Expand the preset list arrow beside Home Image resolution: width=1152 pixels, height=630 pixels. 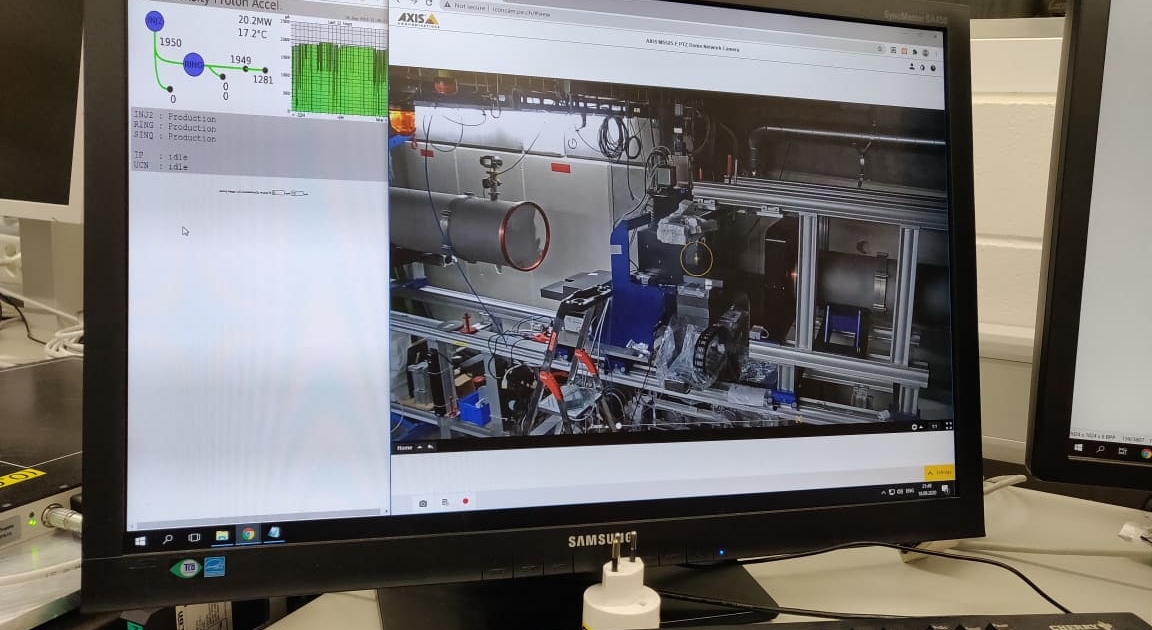[x=420, y=446]
